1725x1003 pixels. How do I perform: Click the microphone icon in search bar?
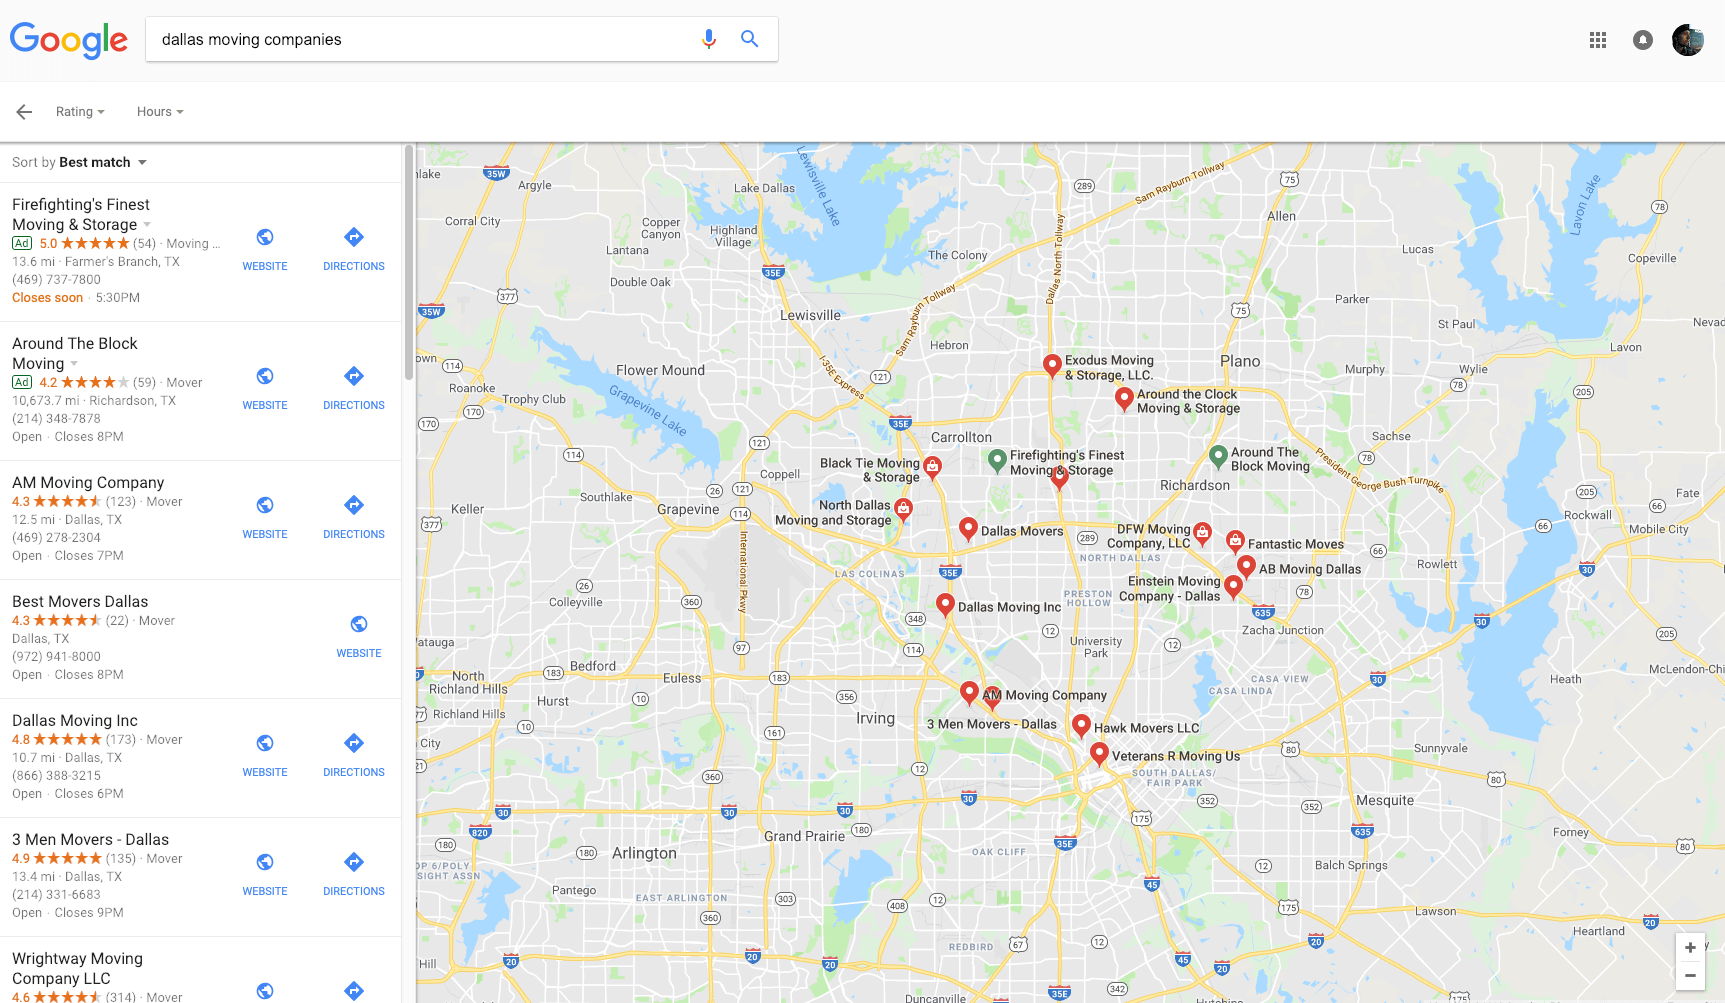[709, 39]
